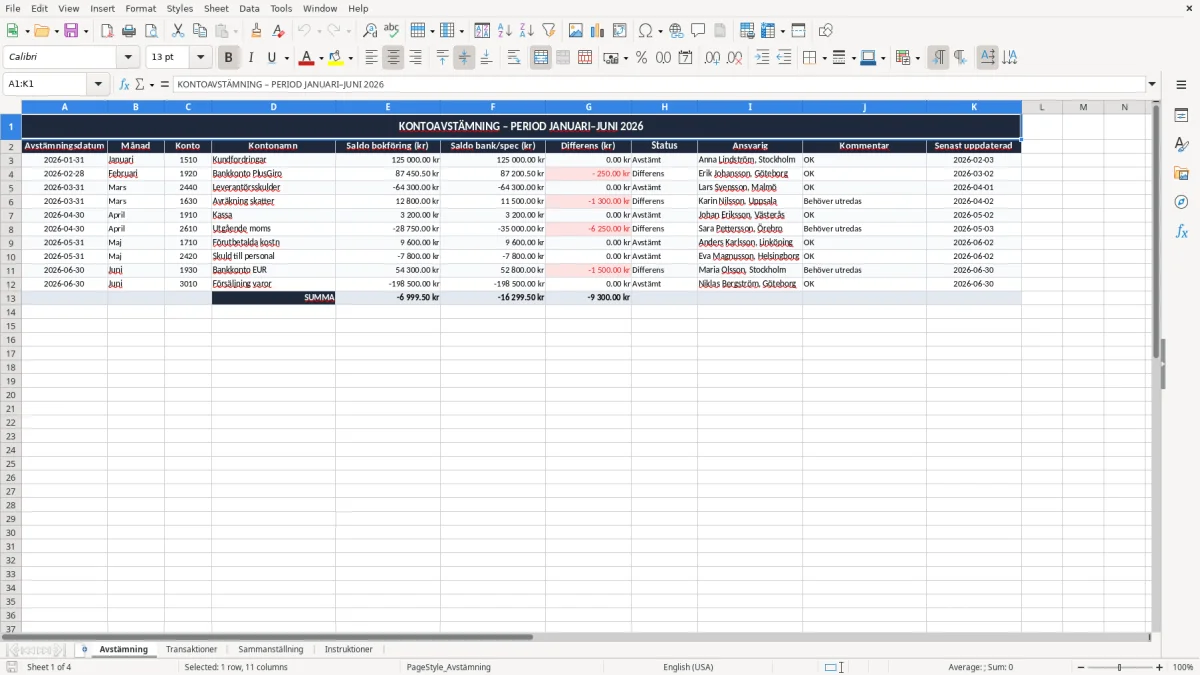The height and width of the screenshot is (675, 1200).
Task: Open the sidebar Navigator compass icon
Action: click(1181, 202)
